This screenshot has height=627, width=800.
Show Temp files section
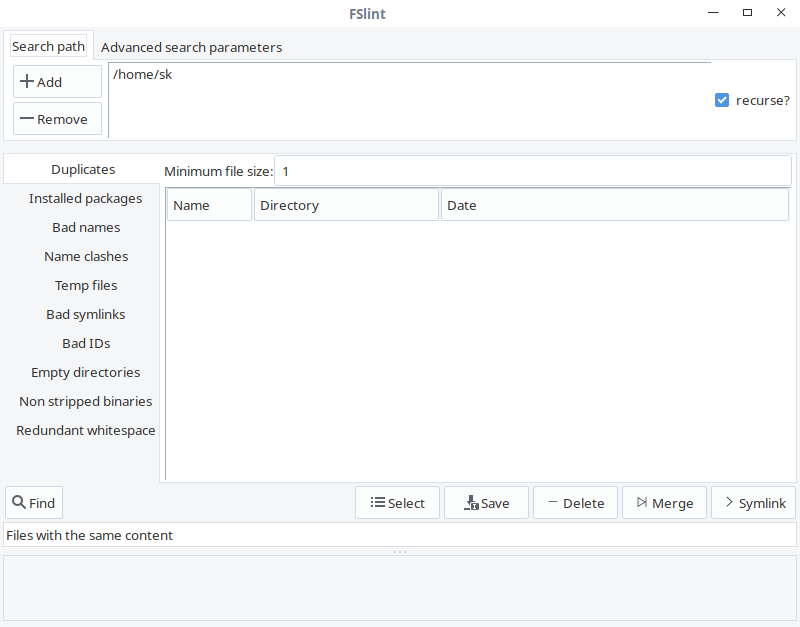point(86,285)
